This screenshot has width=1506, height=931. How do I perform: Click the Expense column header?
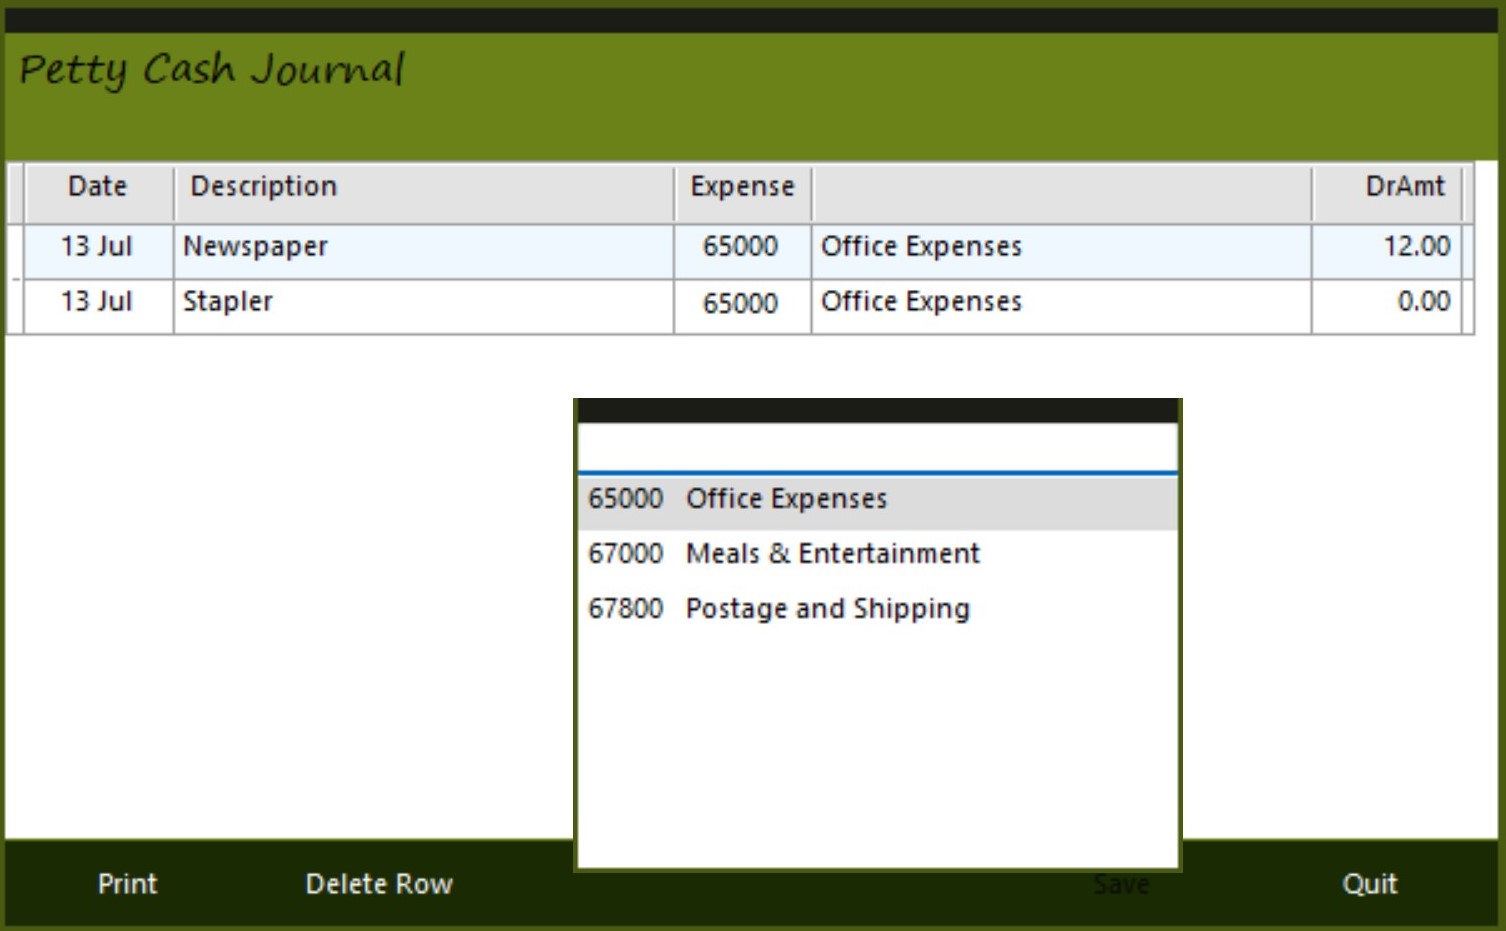coord(742,187)
